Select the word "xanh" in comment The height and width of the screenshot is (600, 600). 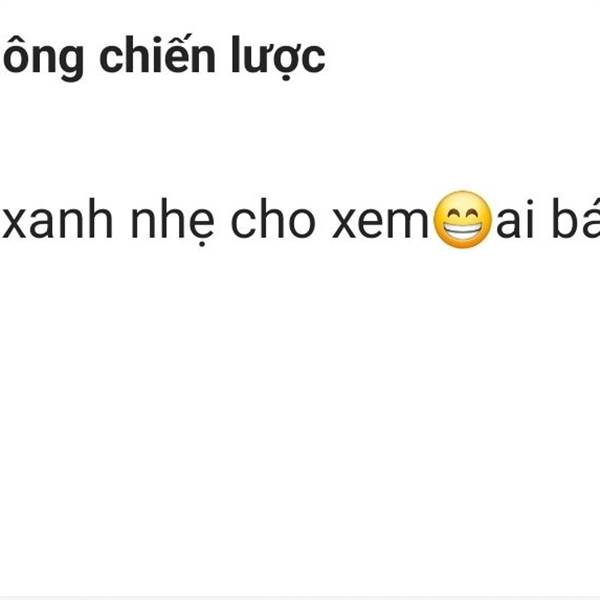click(x=58, y=219)
